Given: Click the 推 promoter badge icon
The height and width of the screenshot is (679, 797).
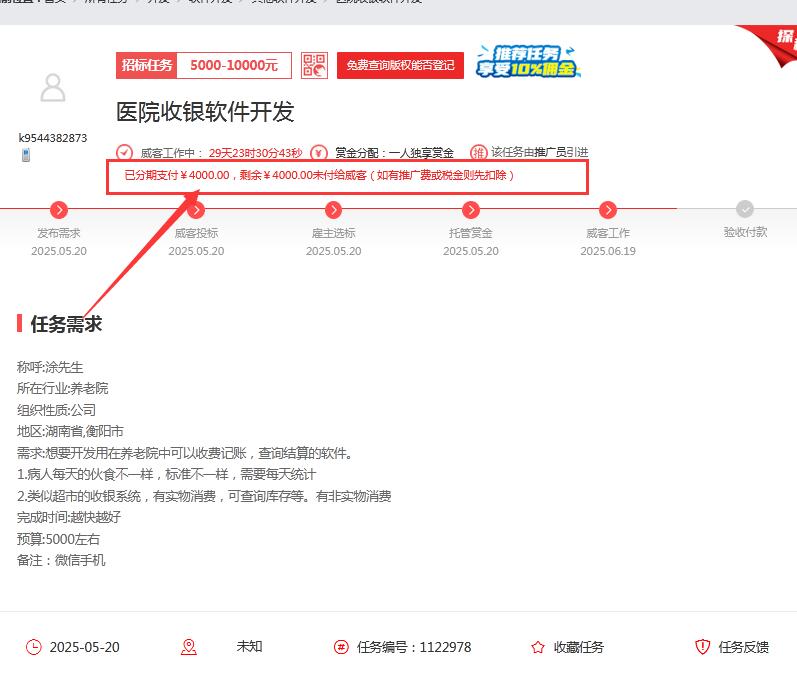Looking at the screenshot, I should coord(478,152).
